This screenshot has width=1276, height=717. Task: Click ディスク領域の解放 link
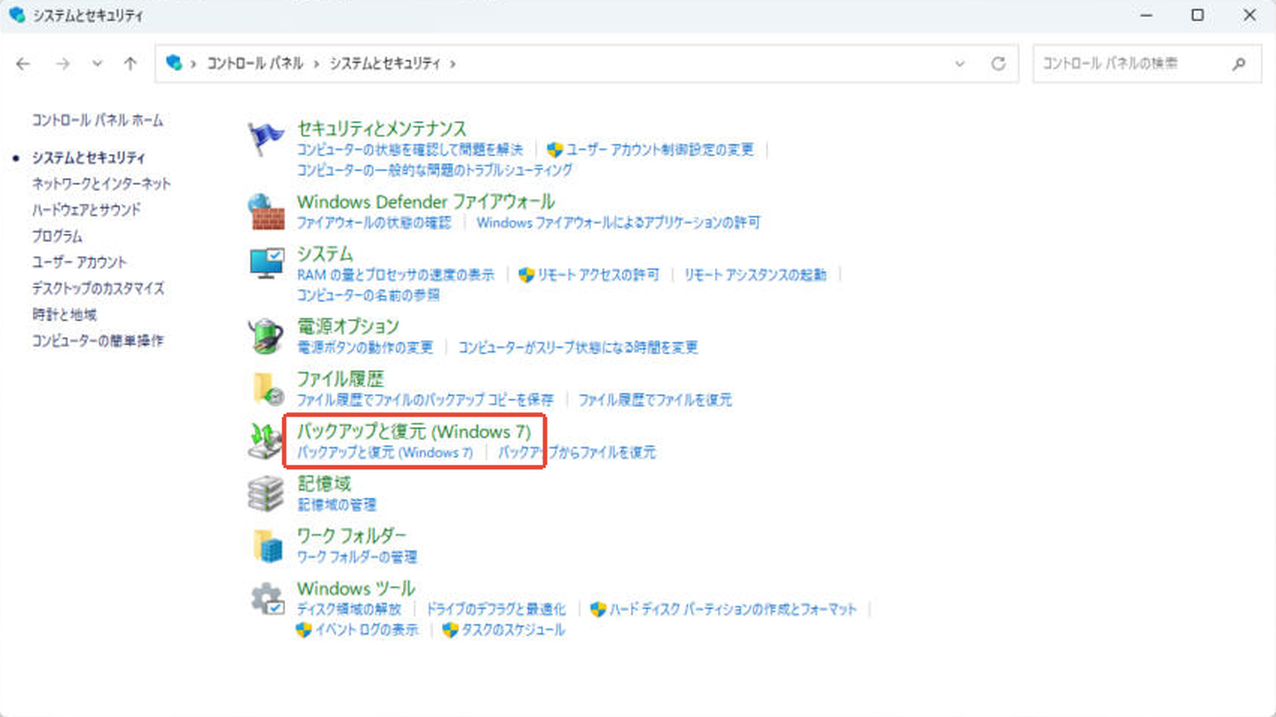349,608
